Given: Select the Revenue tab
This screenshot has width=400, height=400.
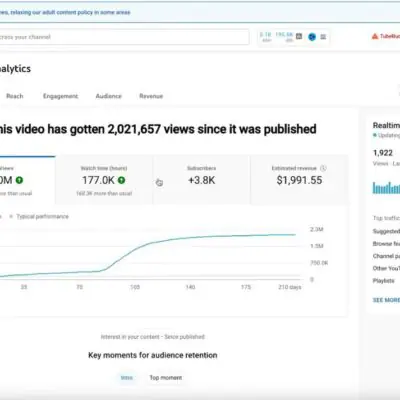Looking at the screenshot, I should (x=151, y=96).
